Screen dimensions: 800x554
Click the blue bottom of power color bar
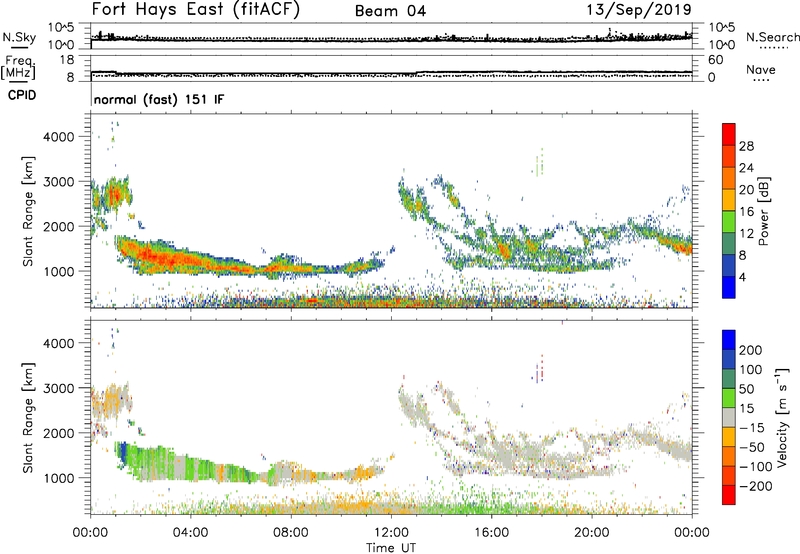(x=729, y=287)
